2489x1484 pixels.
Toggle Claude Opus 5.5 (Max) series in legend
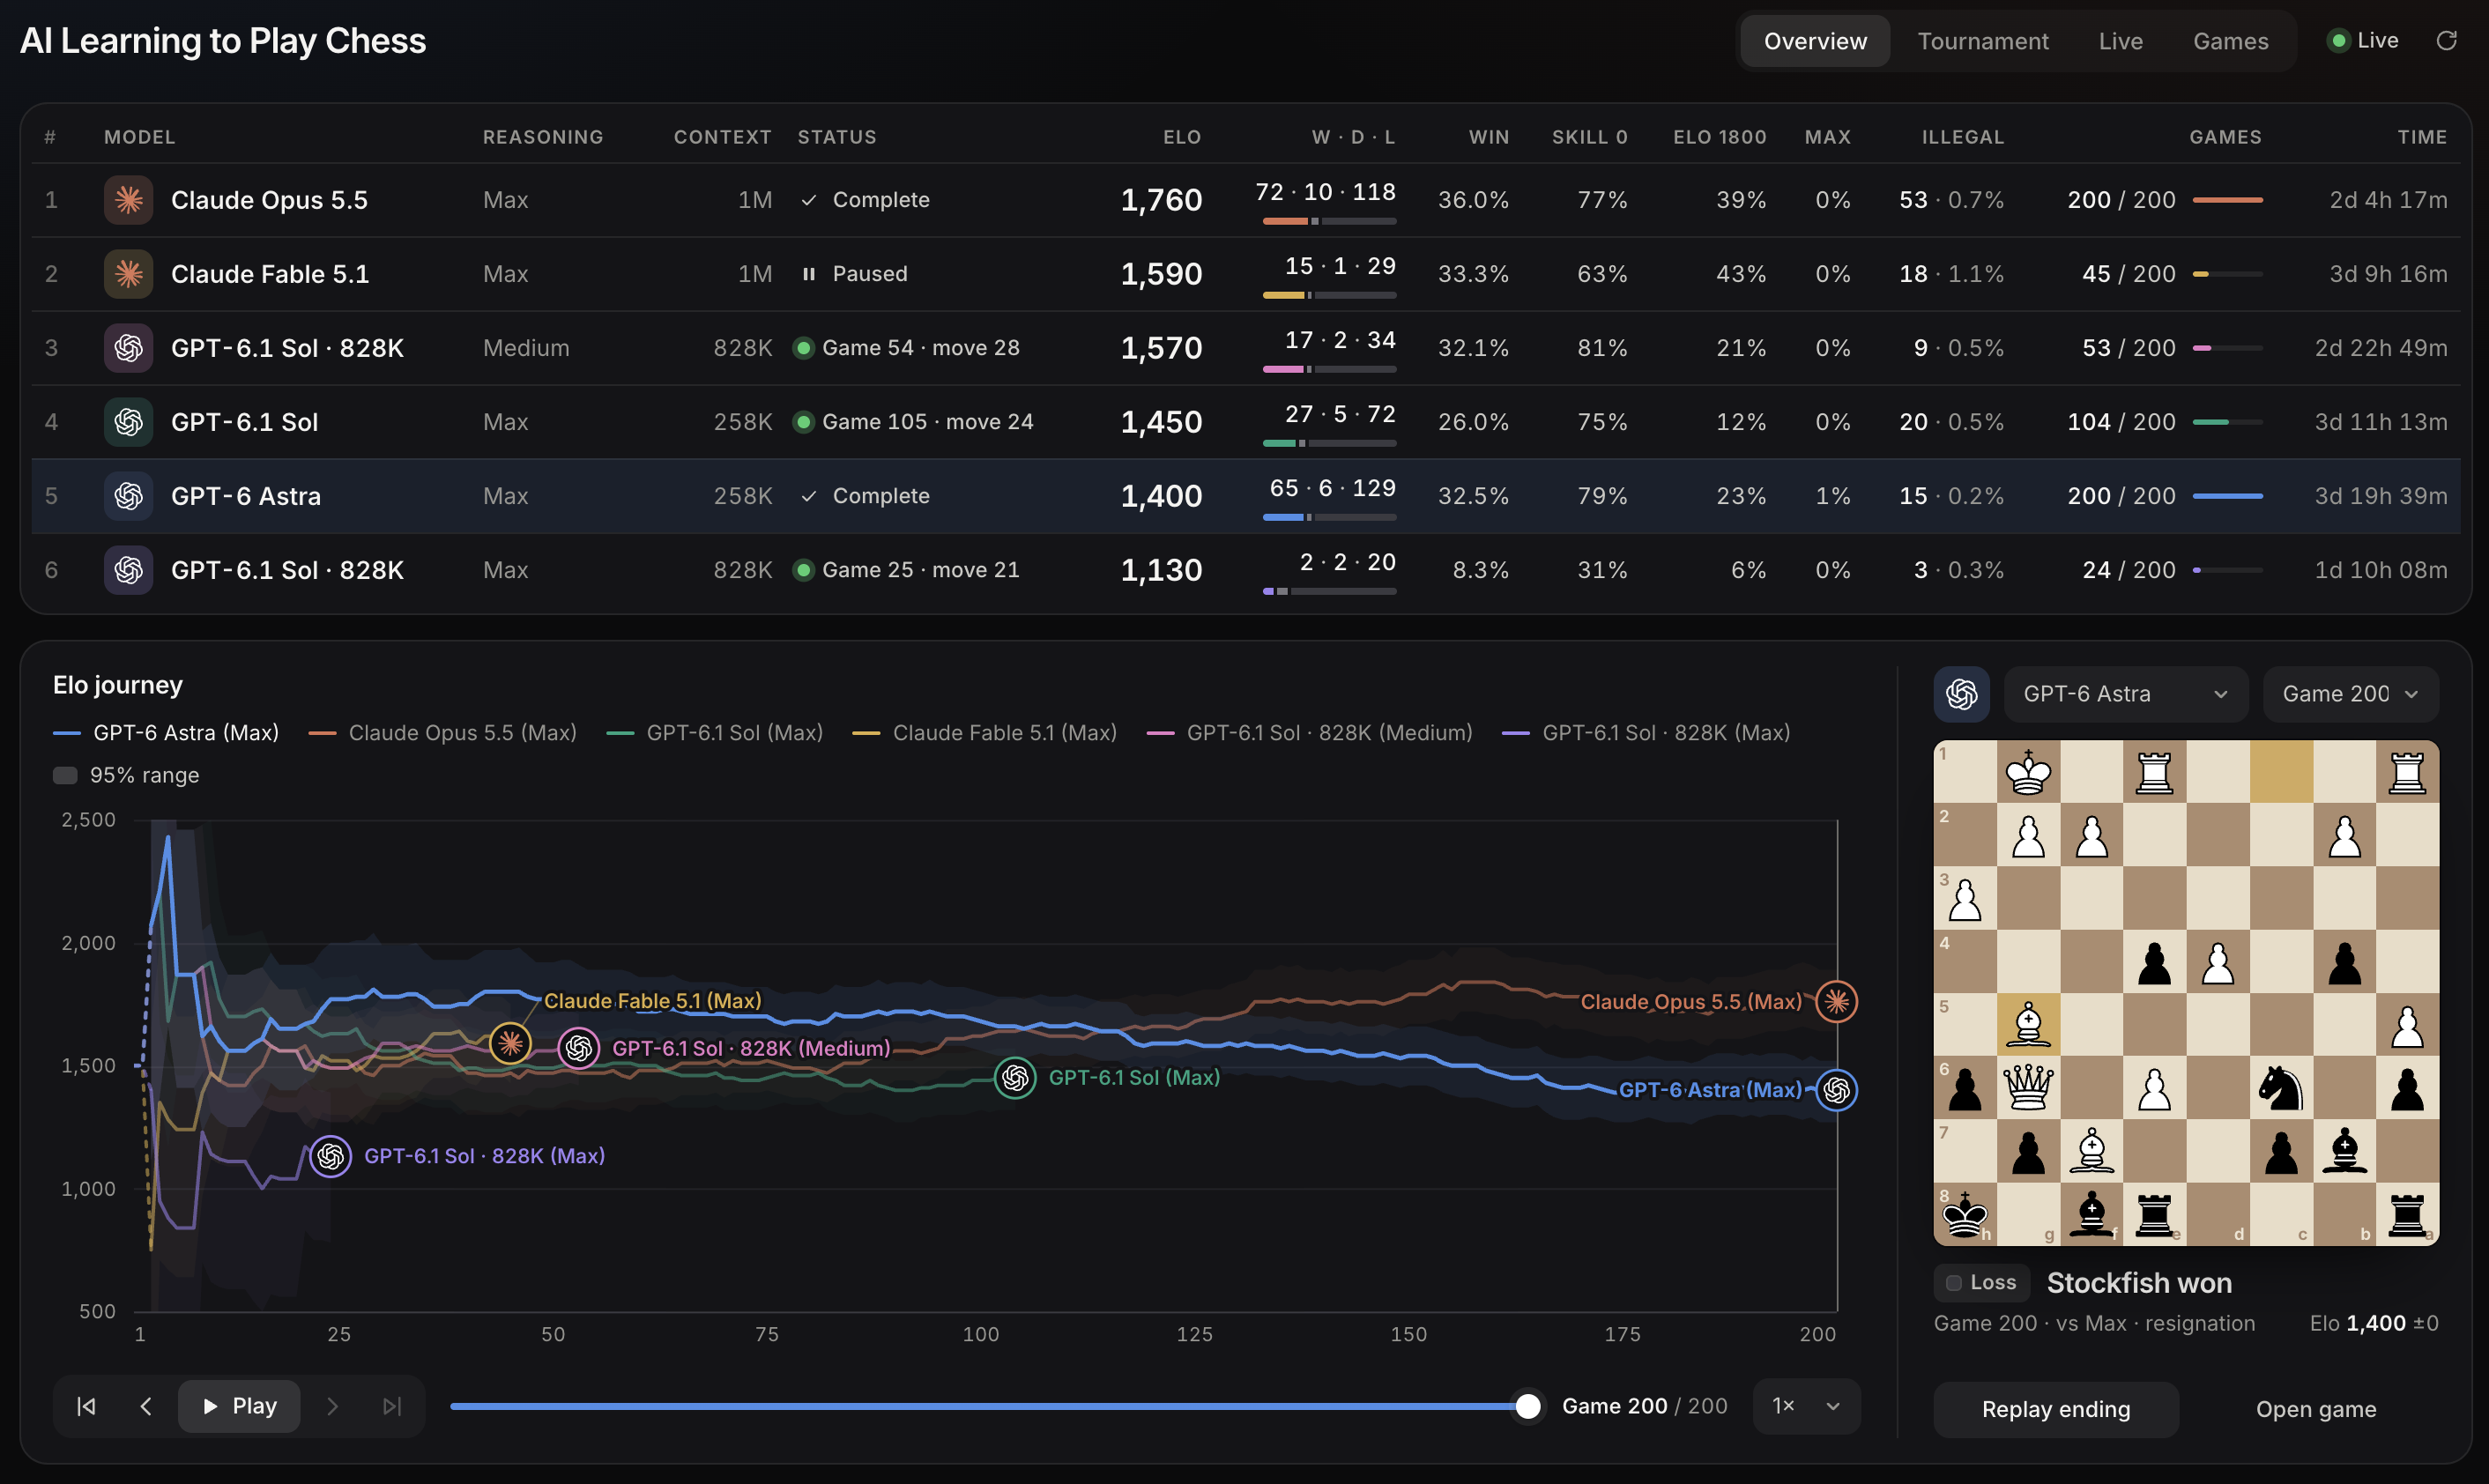point(443,733)
